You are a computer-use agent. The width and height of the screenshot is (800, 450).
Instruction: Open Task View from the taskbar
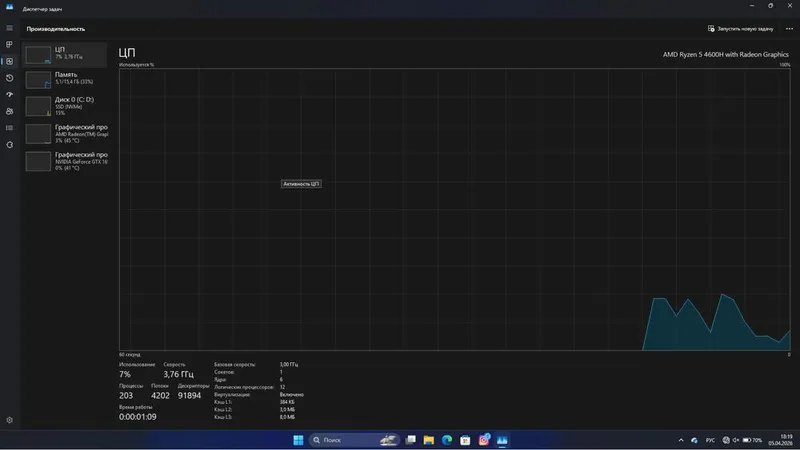coord(410,440)
